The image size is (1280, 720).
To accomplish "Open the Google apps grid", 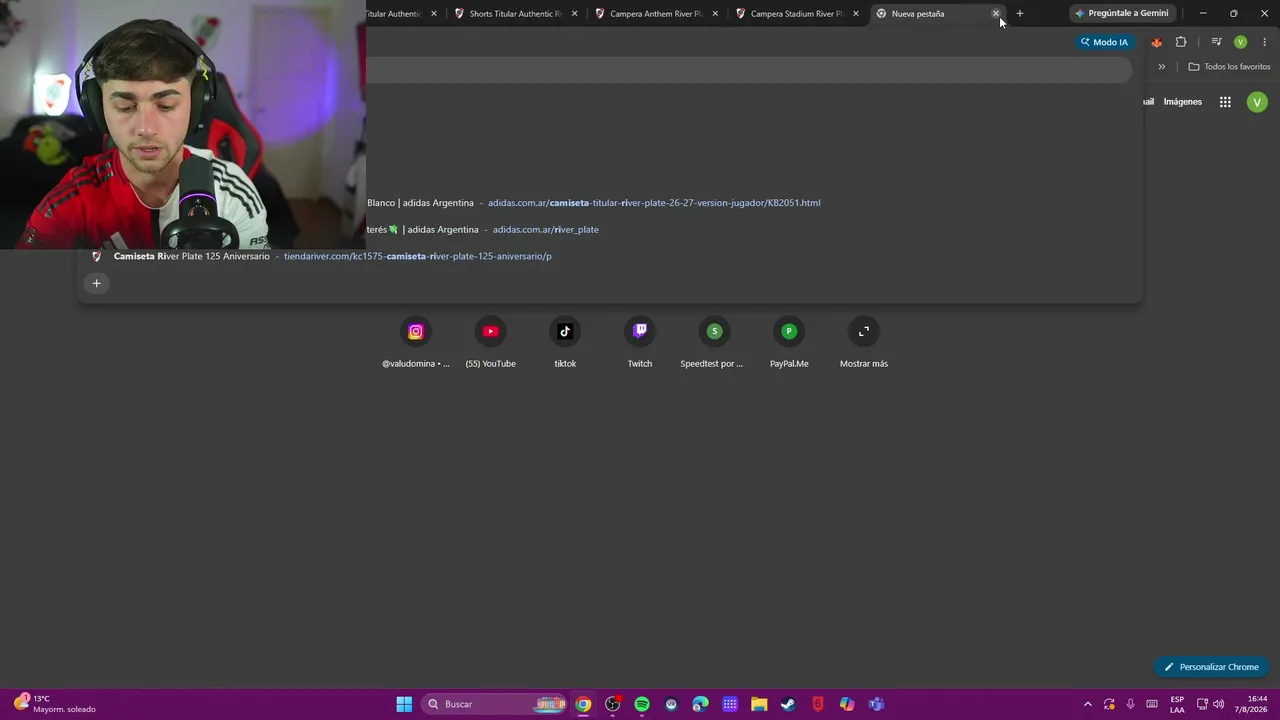I will [1225, 102].
